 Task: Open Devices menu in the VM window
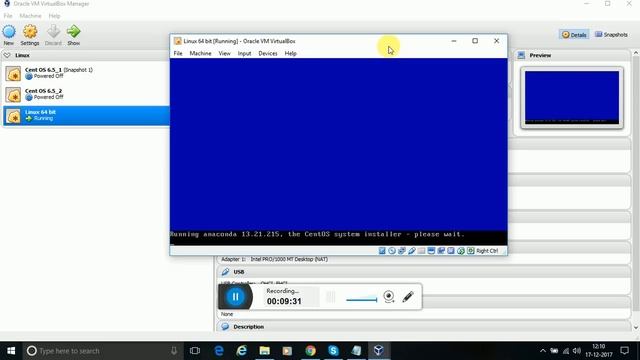(x=268, y=53)
